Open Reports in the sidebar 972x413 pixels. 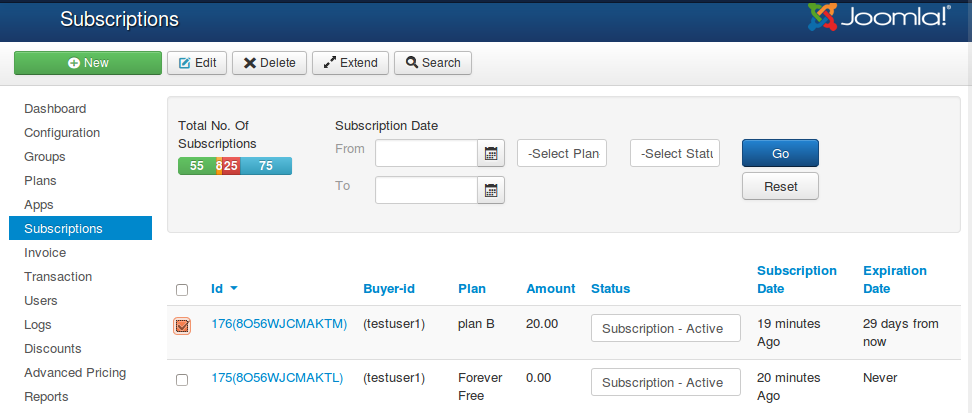pos(46,396)
